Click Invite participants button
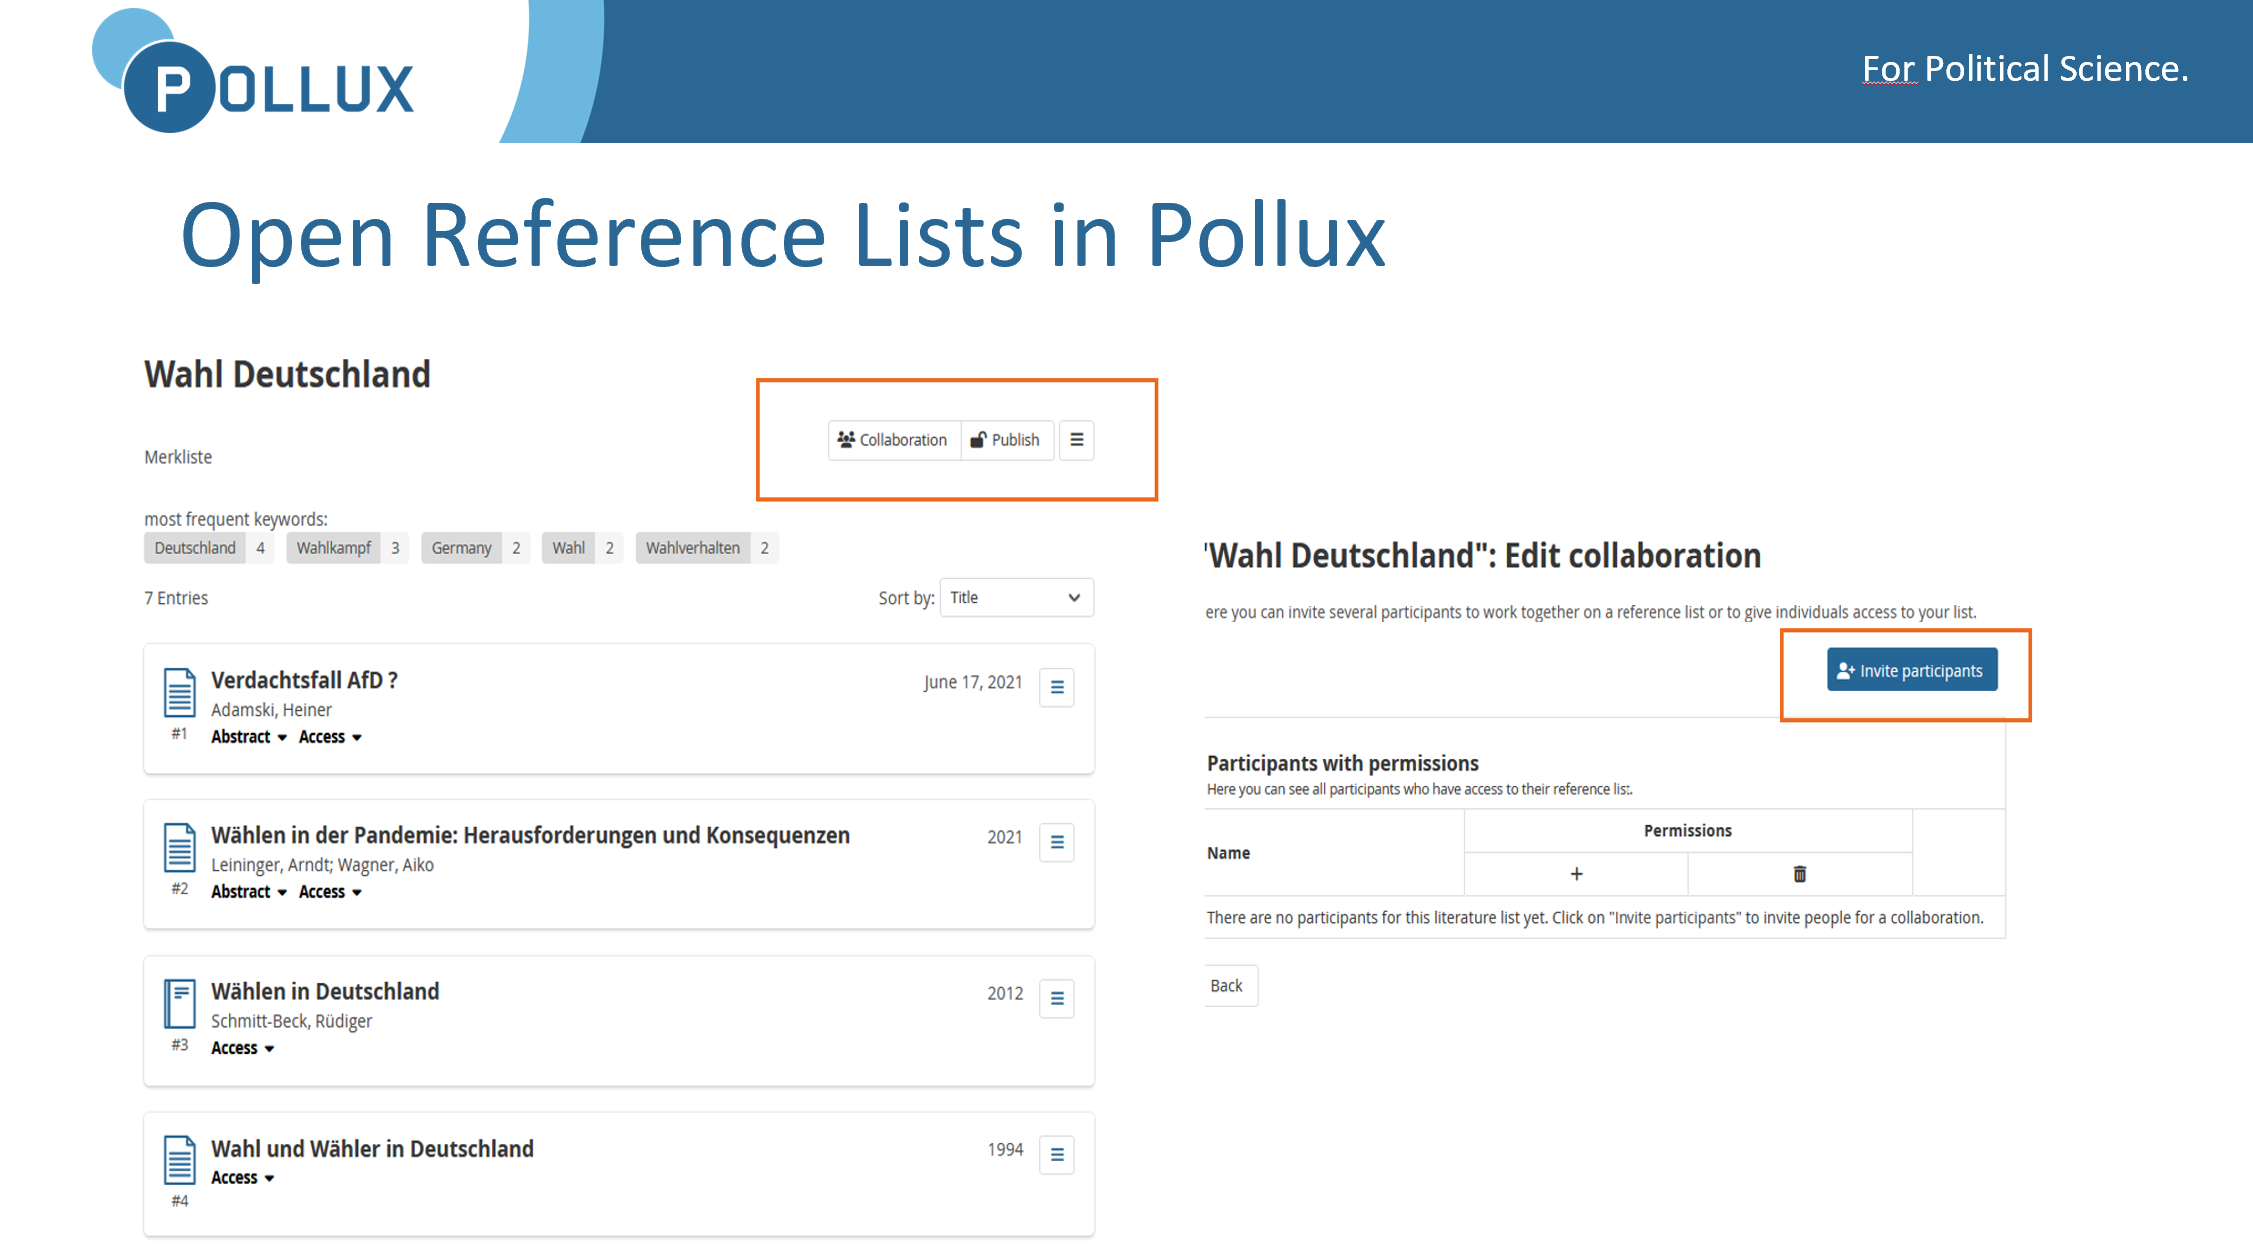Viewport: 2253px width, 1248px height. [1912, 670]
